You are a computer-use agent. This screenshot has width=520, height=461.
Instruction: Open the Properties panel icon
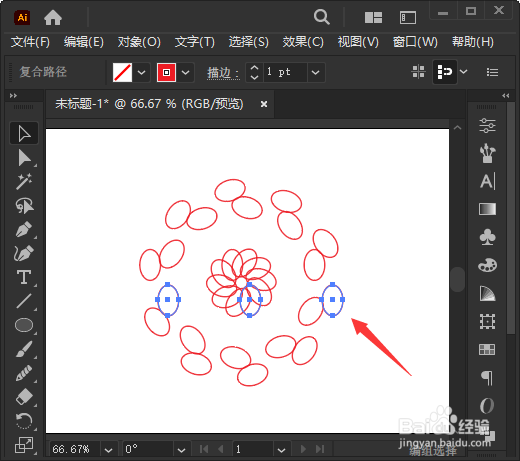click(x=487, y=126)
